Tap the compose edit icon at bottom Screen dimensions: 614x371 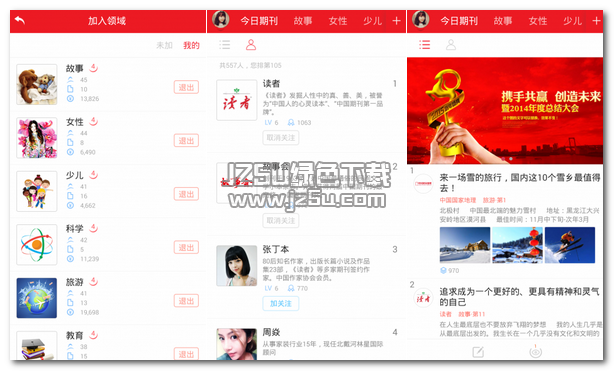point(478,352)
